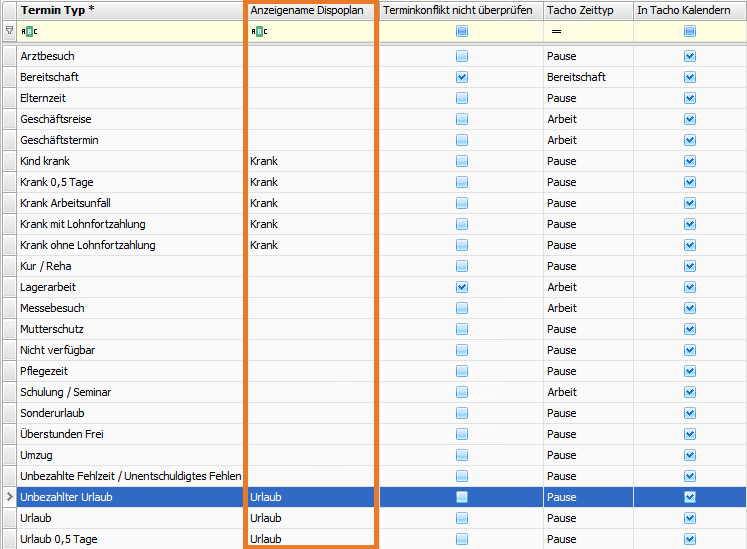Click ABC filter icon under Termin Typ
Image resolution: width=747 pixels, height=549 pixels.
pos(28,31)
